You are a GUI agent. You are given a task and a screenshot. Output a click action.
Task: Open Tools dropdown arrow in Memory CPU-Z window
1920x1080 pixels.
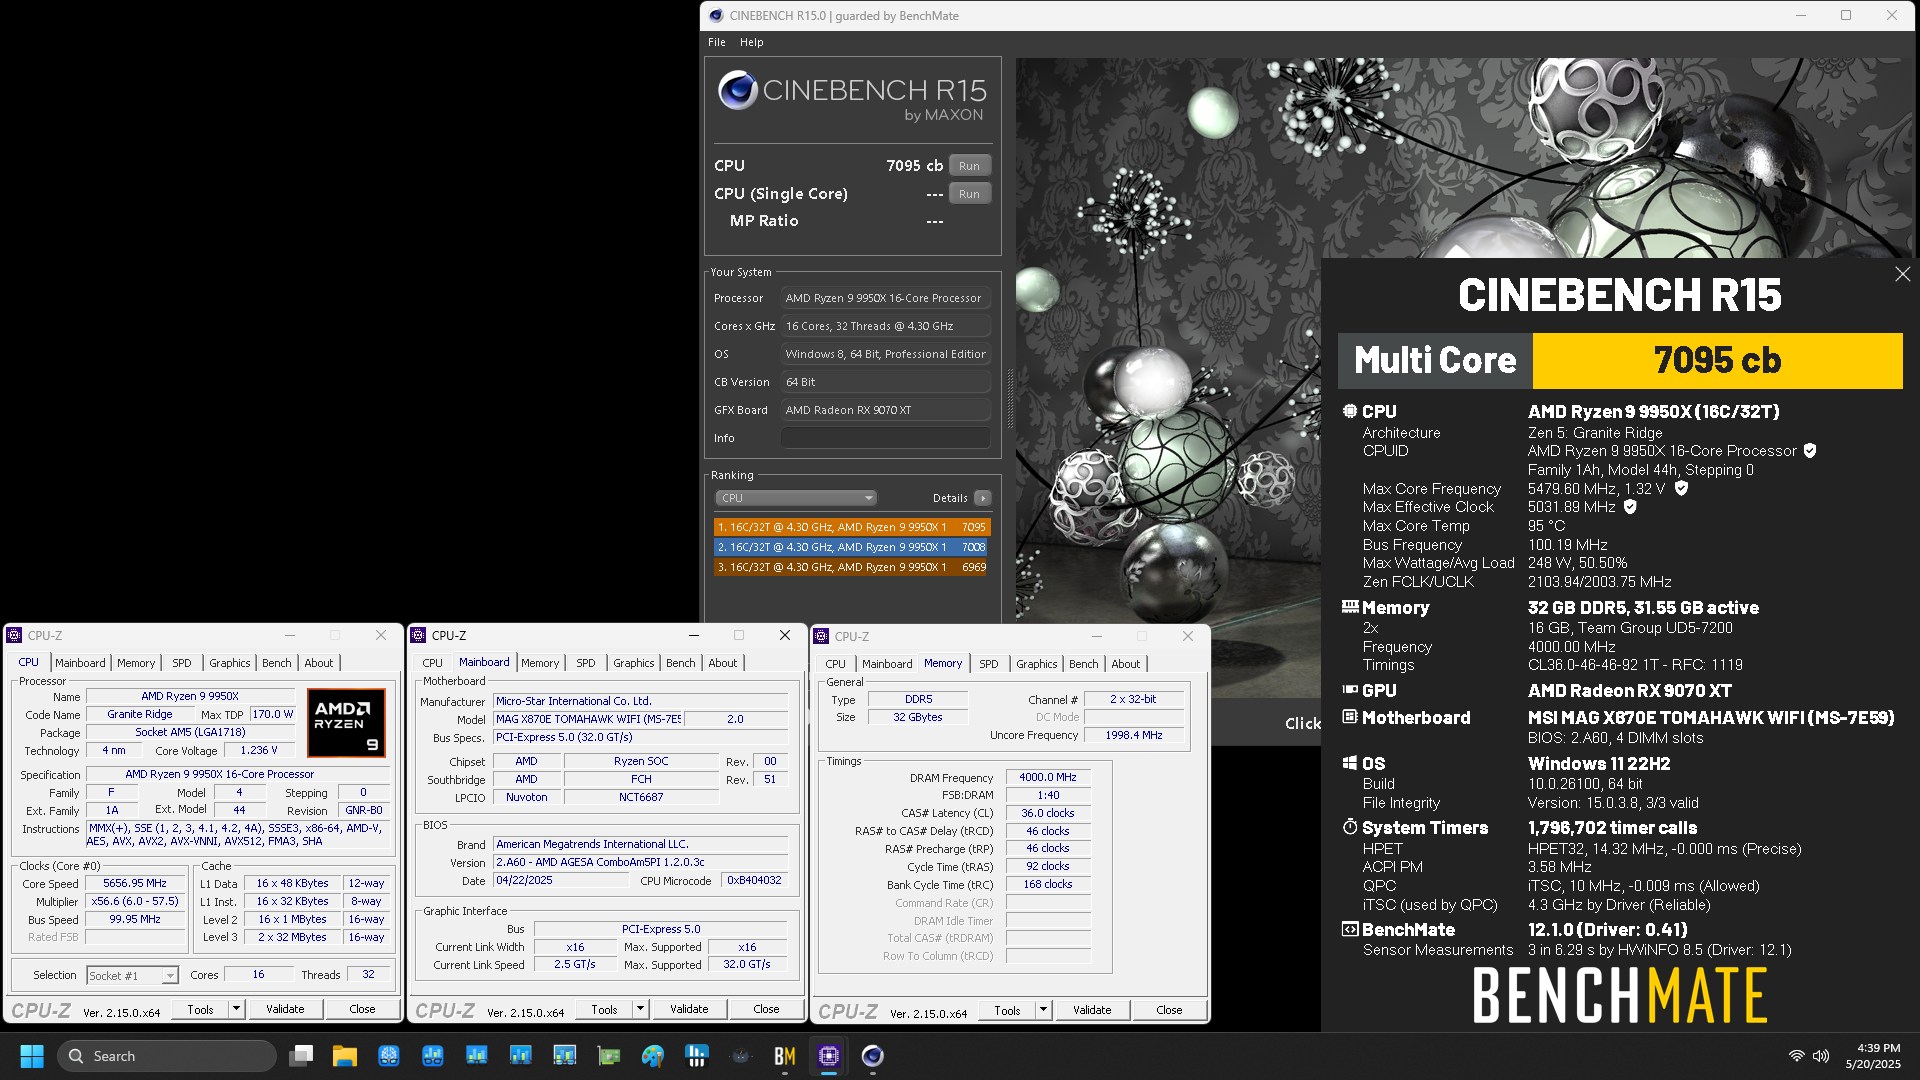(1043, 1010)
